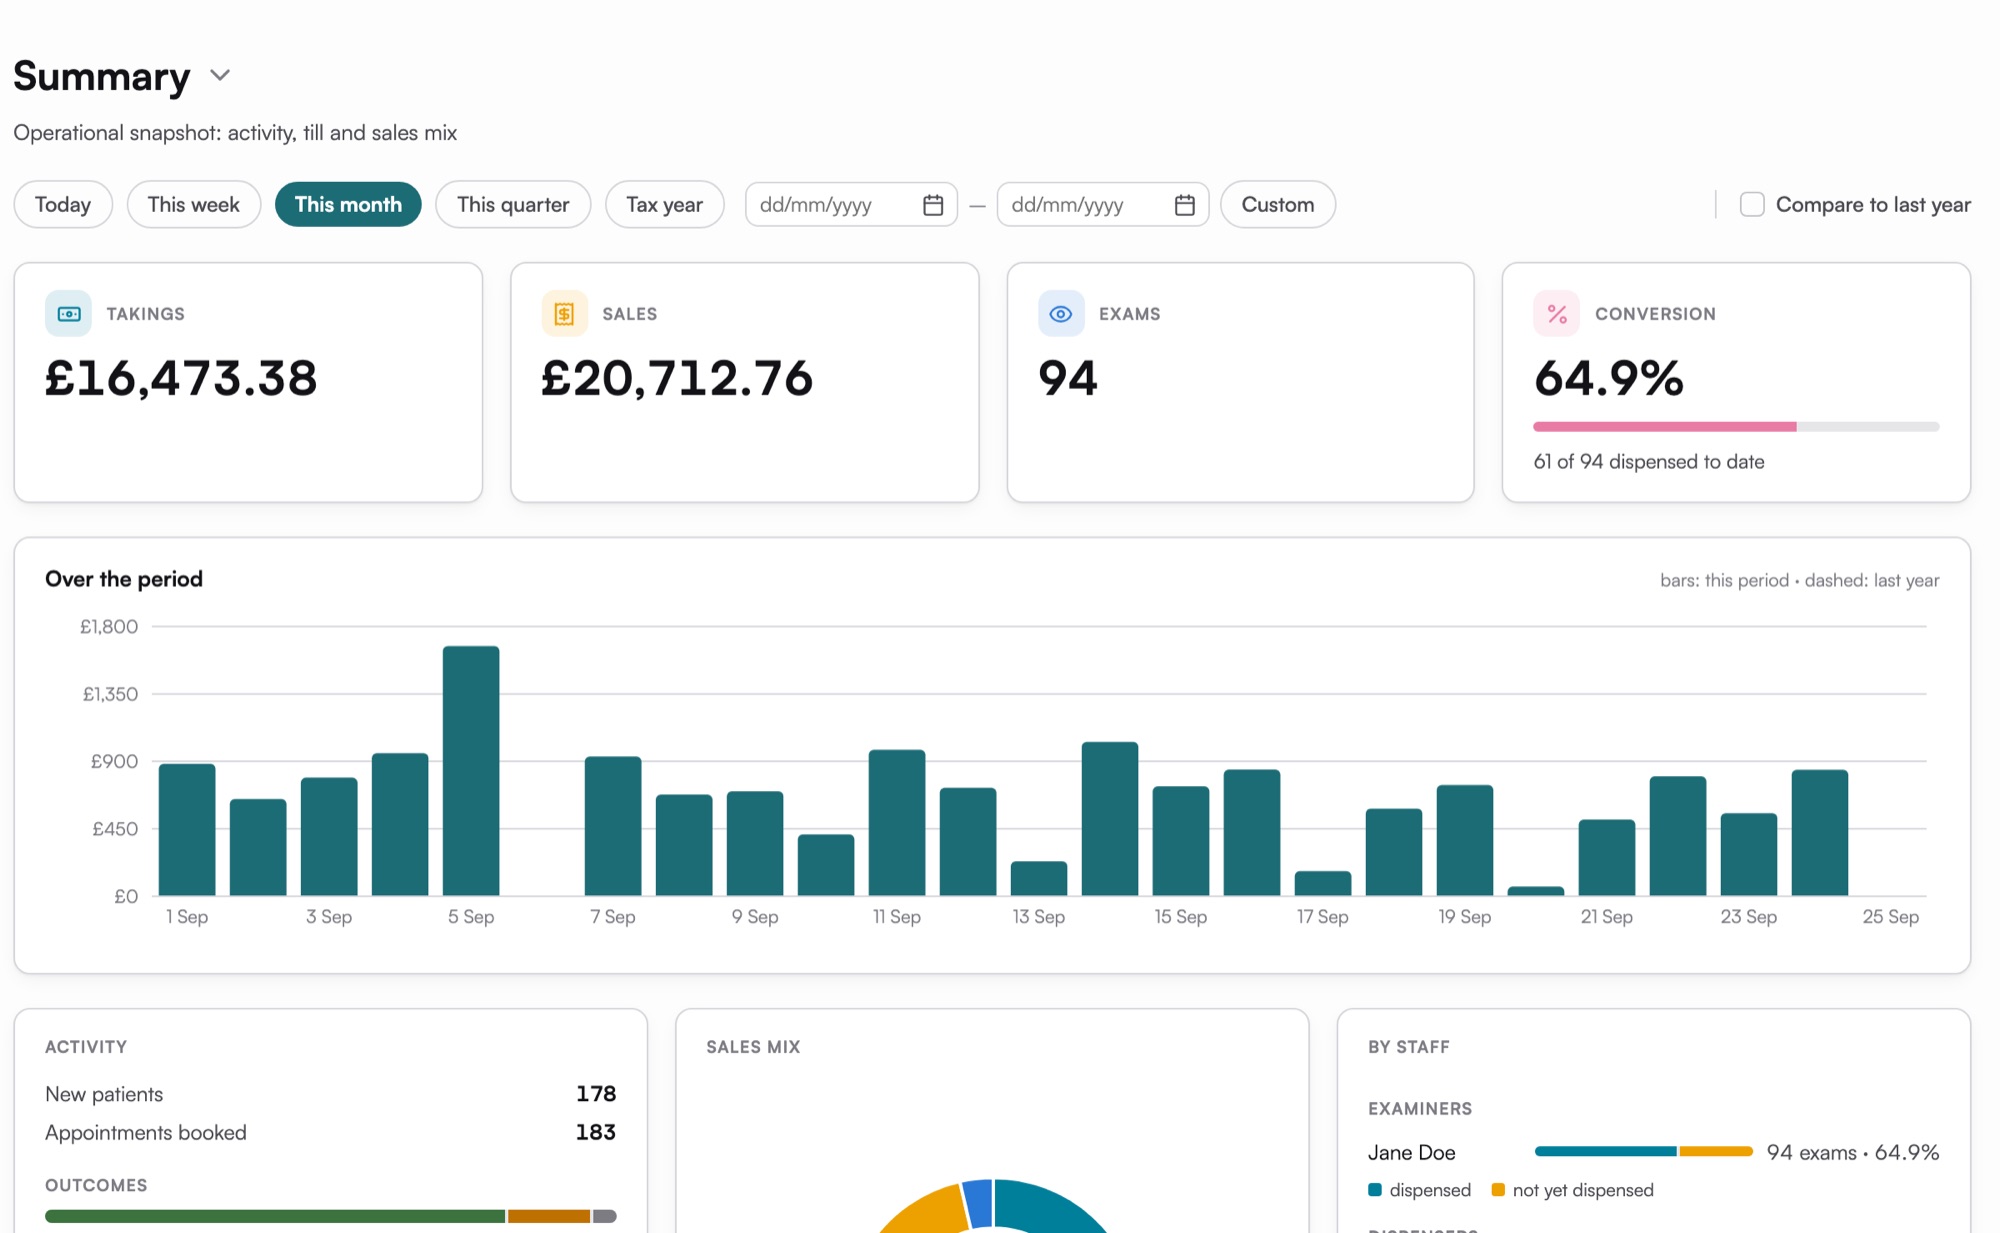Click the Sales Mix donut chart
Image resolution: width=2000 pixels, height=1233 pixels.
tap(992, 1206)
